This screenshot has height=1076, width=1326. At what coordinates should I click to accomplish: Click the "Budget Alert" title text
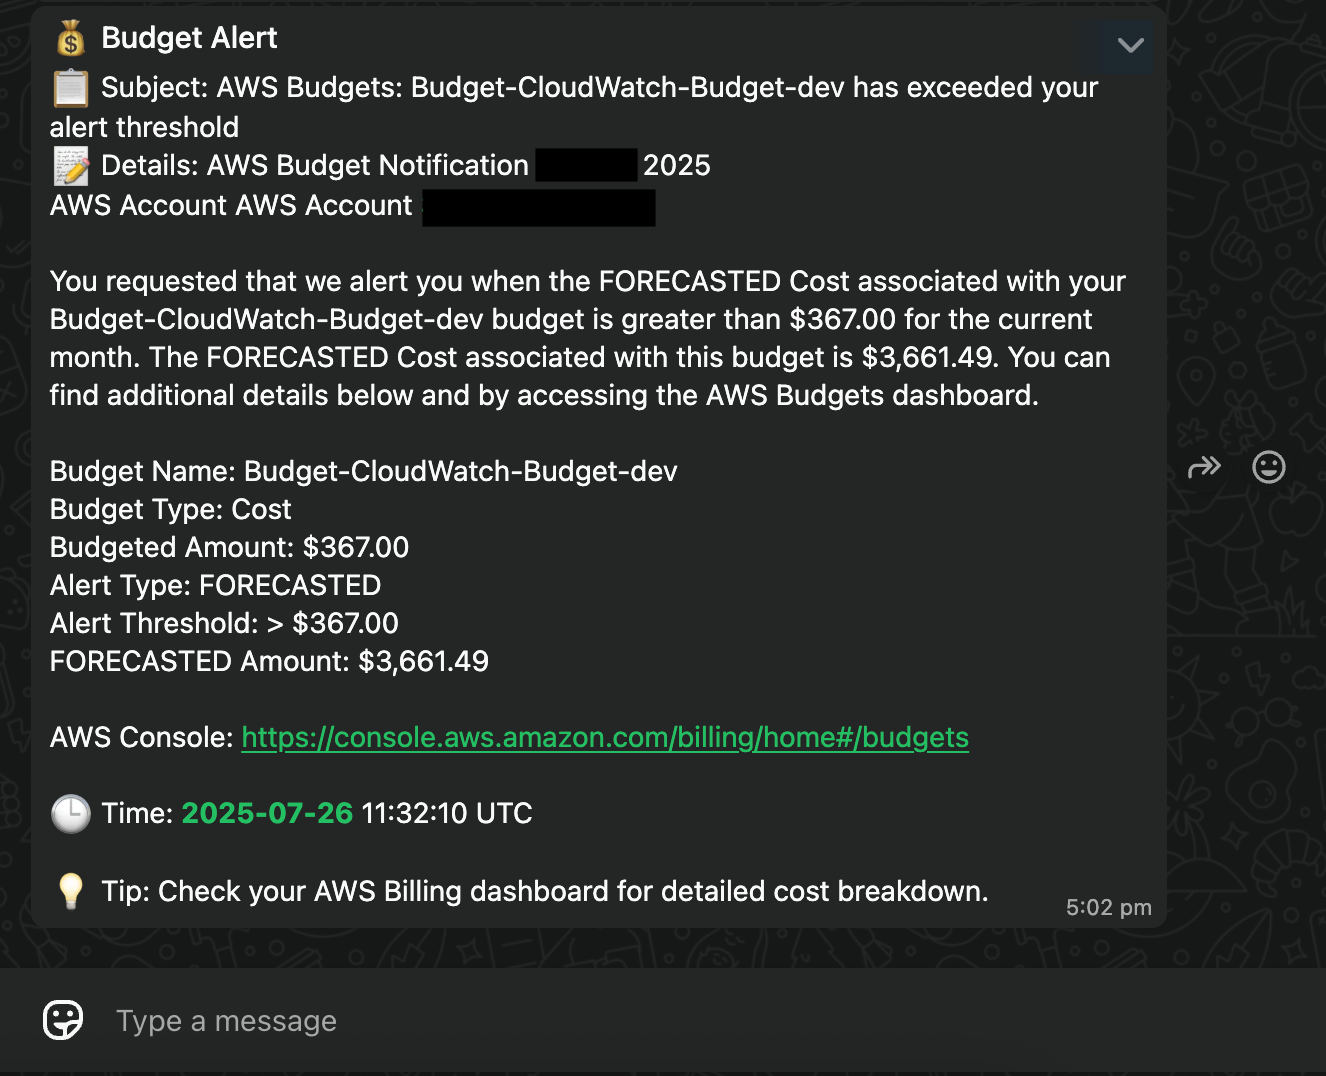189,38
